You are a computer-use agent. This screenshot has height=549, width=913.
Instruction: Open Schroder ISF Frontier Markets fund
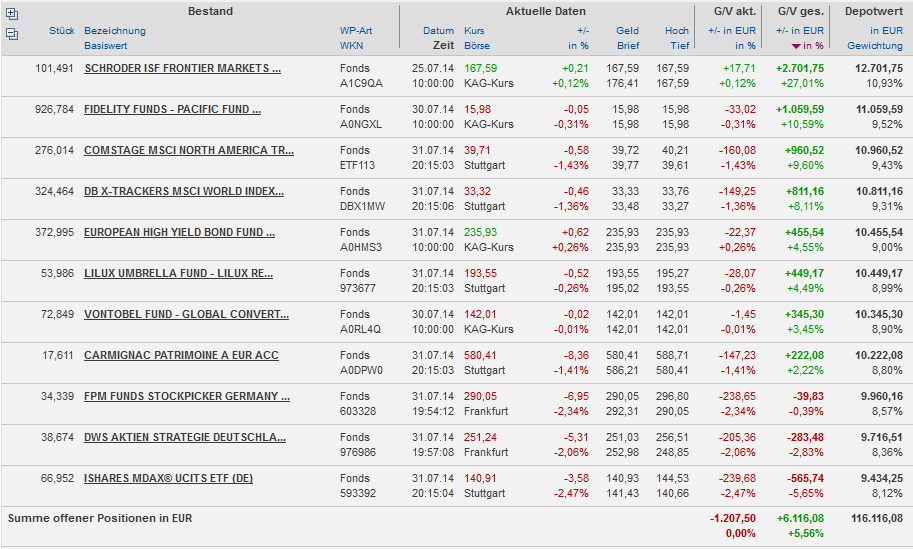coord(182,68)
